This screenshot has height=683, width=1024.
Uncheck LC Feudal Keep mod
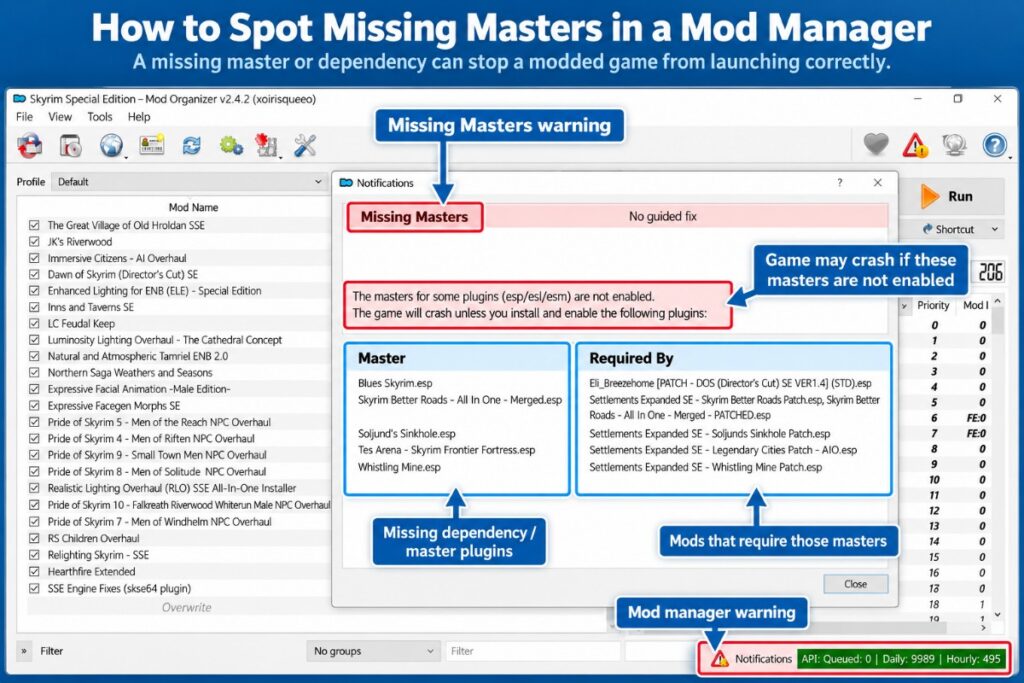(34, 323)
